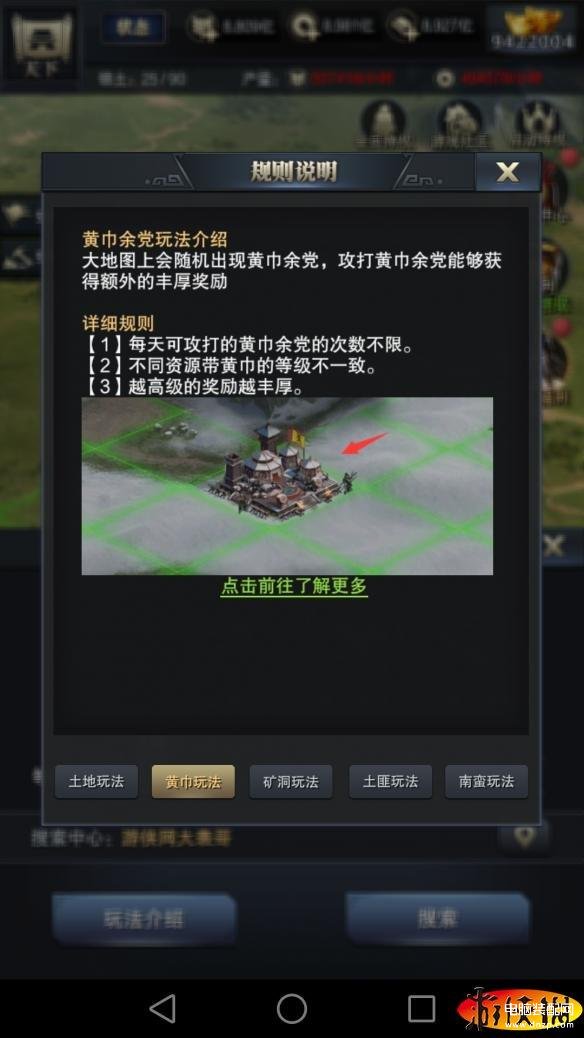Tap the fortress illustration image

[287, 486]
